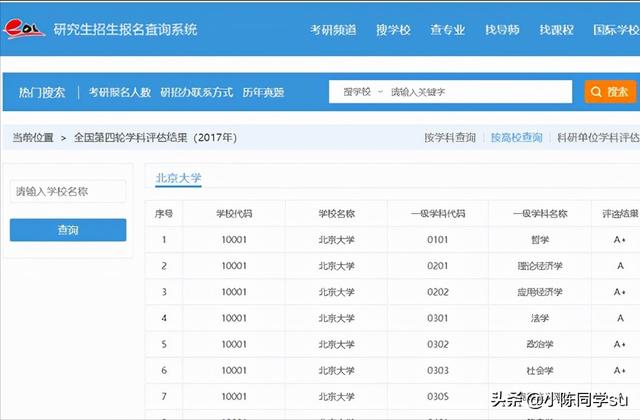Click the A result in the 法学 row
This screenshot has width=640, height=420.
point(620,318)
